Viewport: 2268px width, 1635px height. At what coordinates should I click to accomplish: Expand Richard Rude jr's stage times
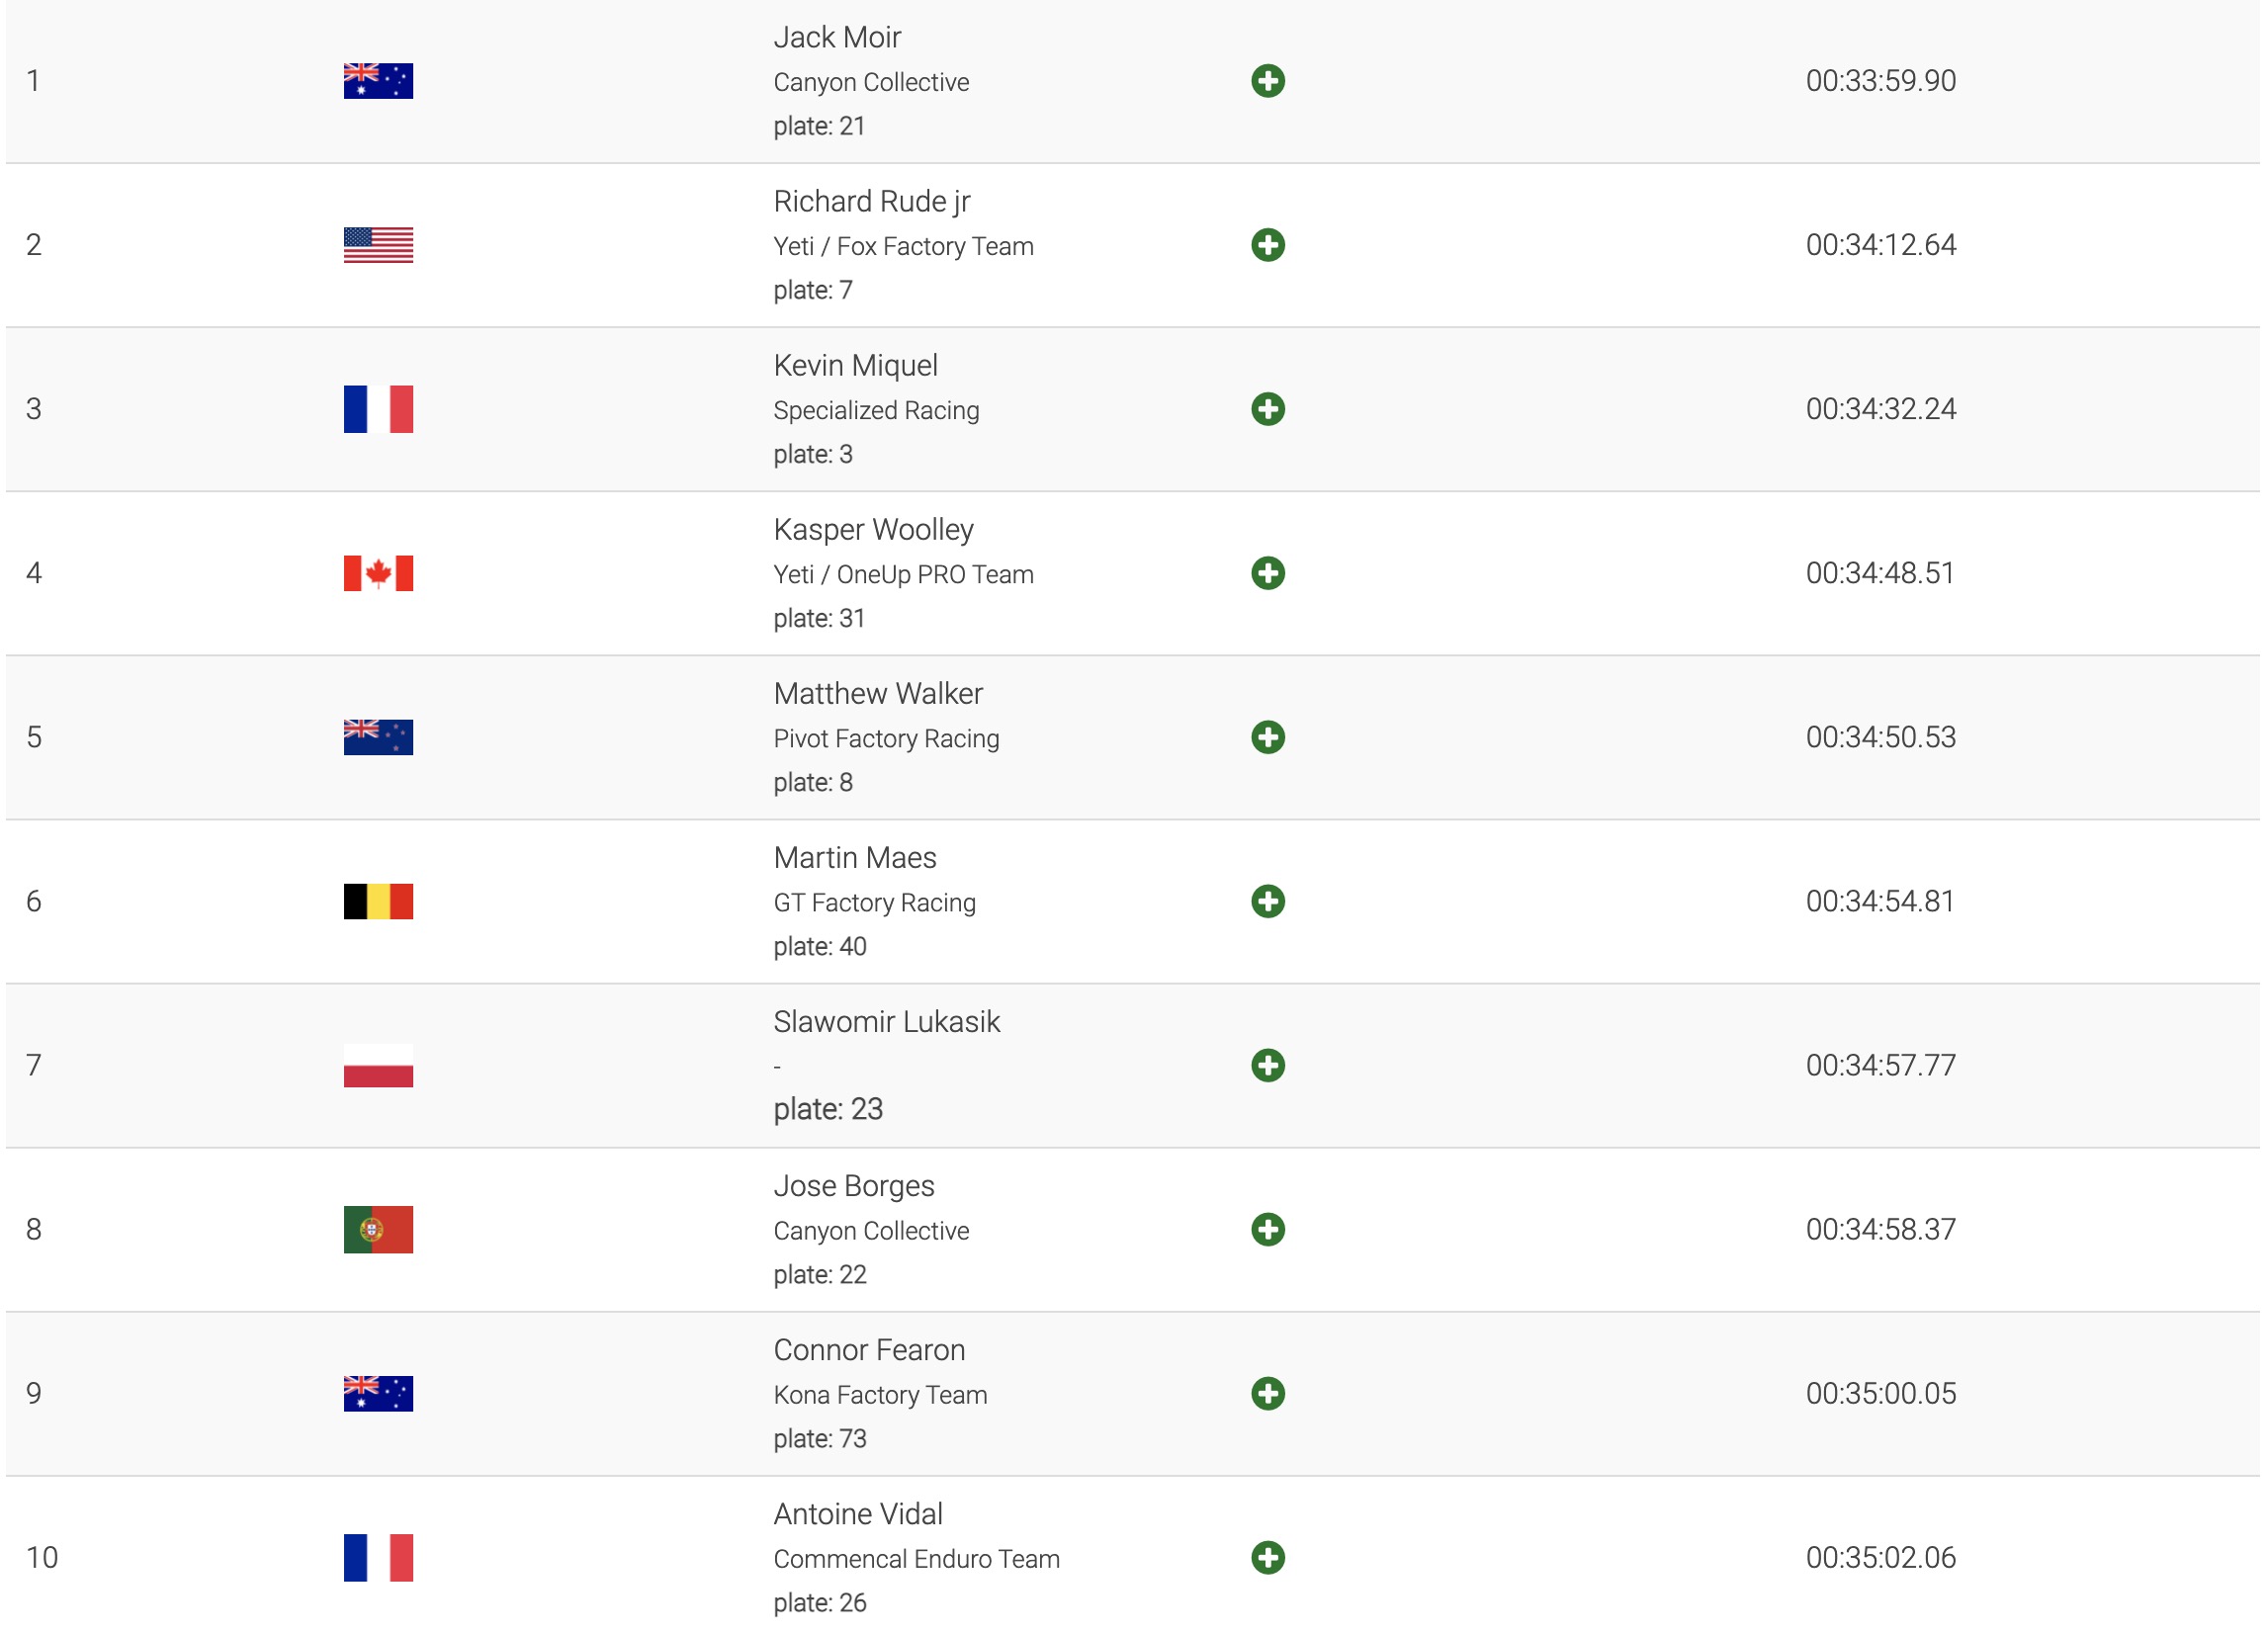coord(1268,245)
